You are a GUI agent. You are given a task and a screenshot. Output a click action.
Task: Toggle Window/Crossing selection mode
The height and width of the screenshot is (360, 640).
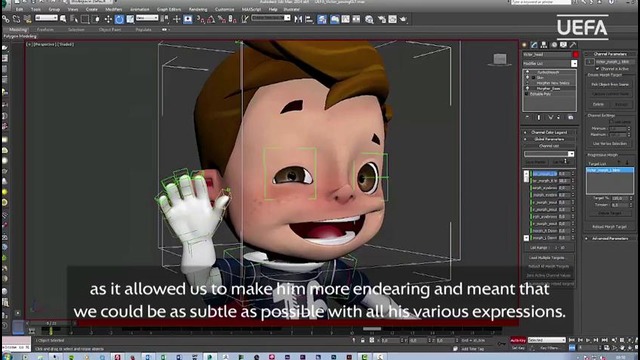pyautogui.click(x=96, y=19)
